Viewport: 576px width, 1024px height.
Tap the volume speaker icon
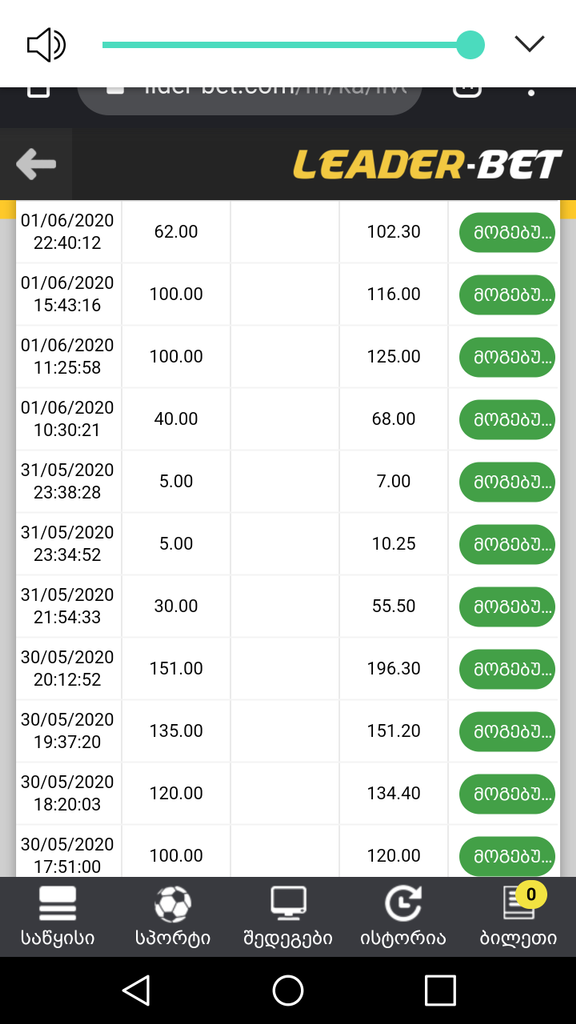[46, 45]
